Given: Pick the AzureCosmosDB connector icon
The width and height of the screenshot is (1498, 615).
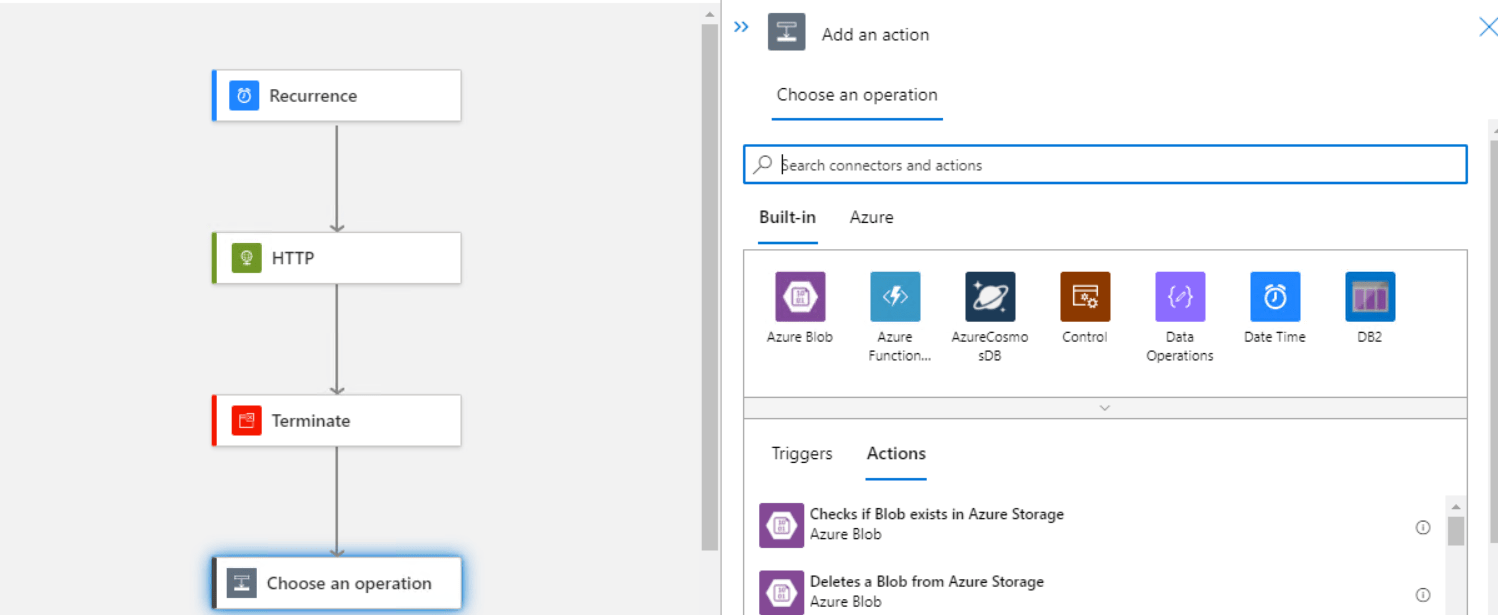Looking at the screenshot, I should [990, 297].
